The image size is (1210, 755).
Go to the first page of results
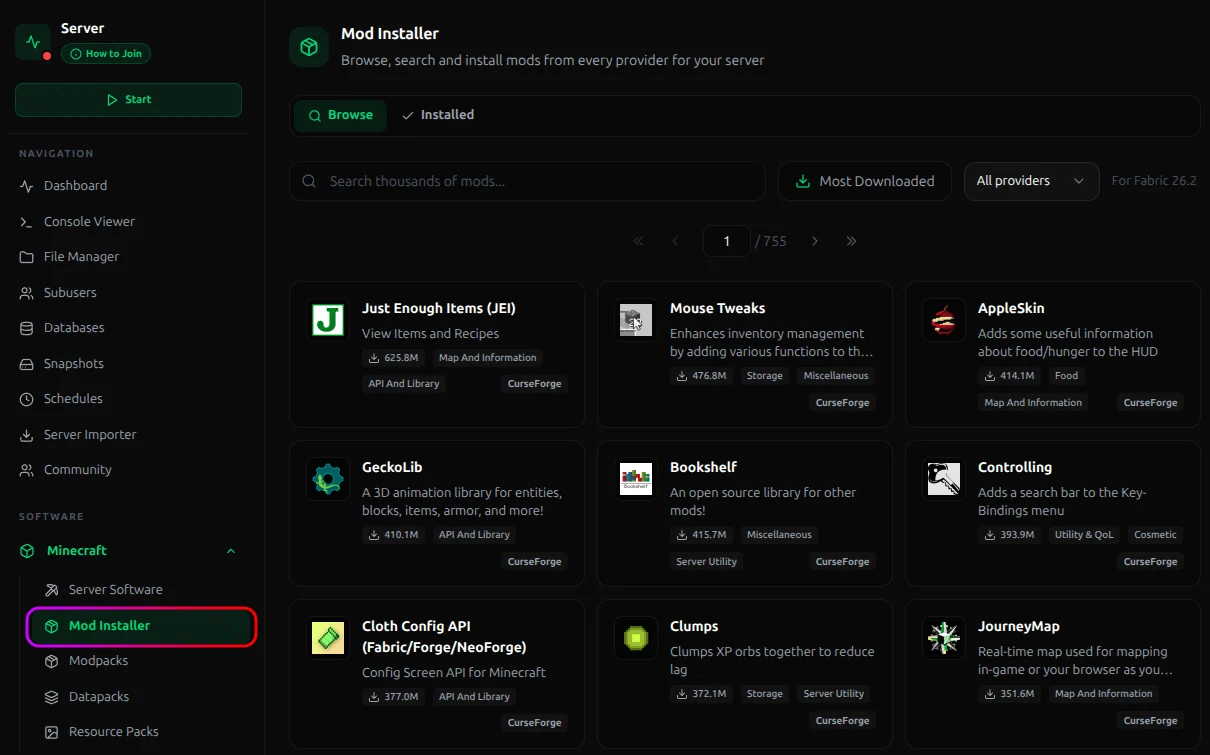(639, 241)
